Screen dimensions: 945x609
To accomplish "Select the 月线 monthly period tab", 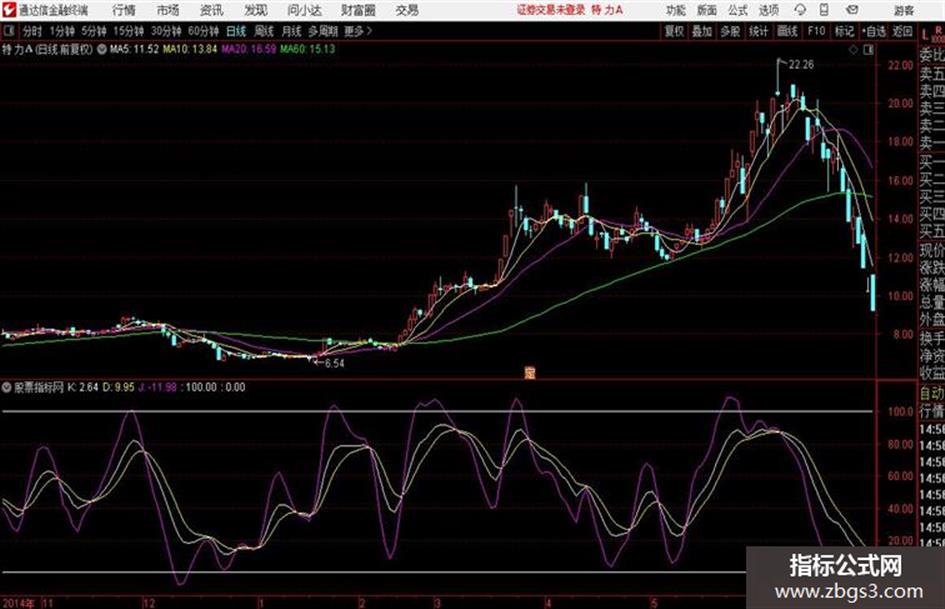I will click(x=292, y=31).
